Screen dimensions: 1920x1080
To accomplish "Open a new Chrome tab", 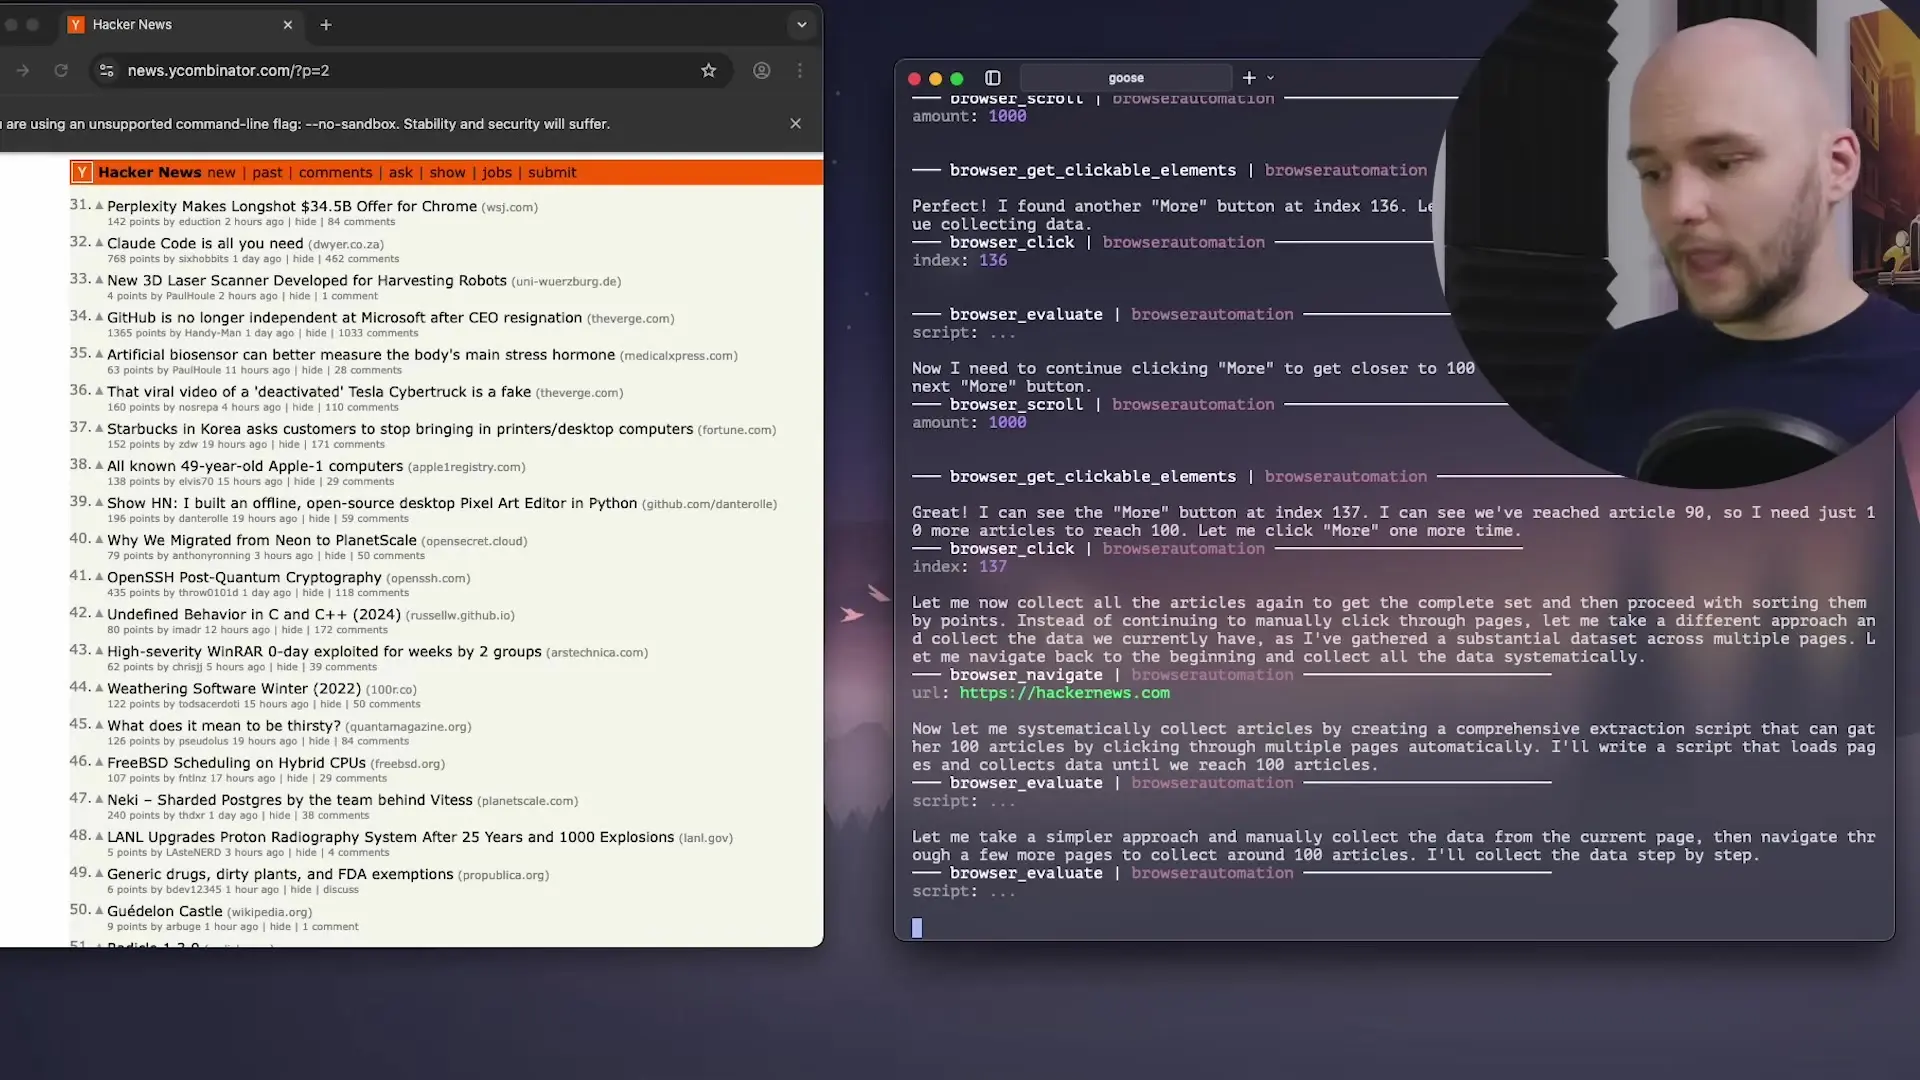I will click(x=326, y=24).
